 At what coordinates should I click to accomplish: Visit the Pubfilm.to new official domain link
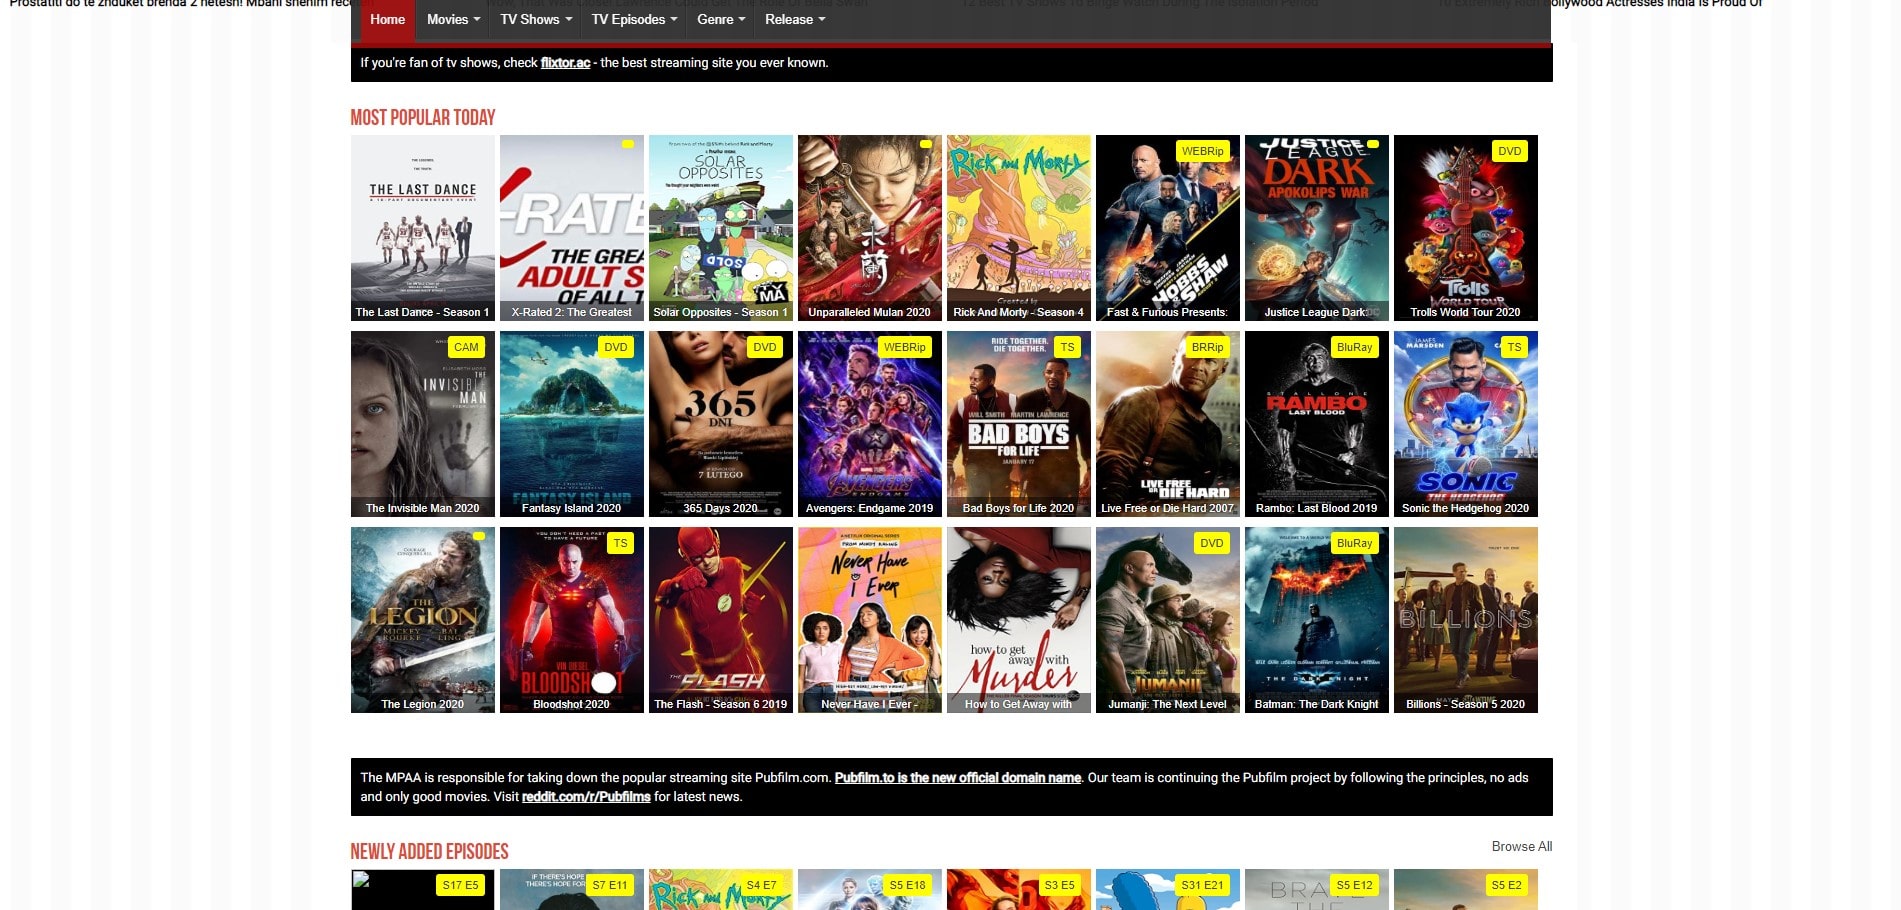[x=957, y=777]
